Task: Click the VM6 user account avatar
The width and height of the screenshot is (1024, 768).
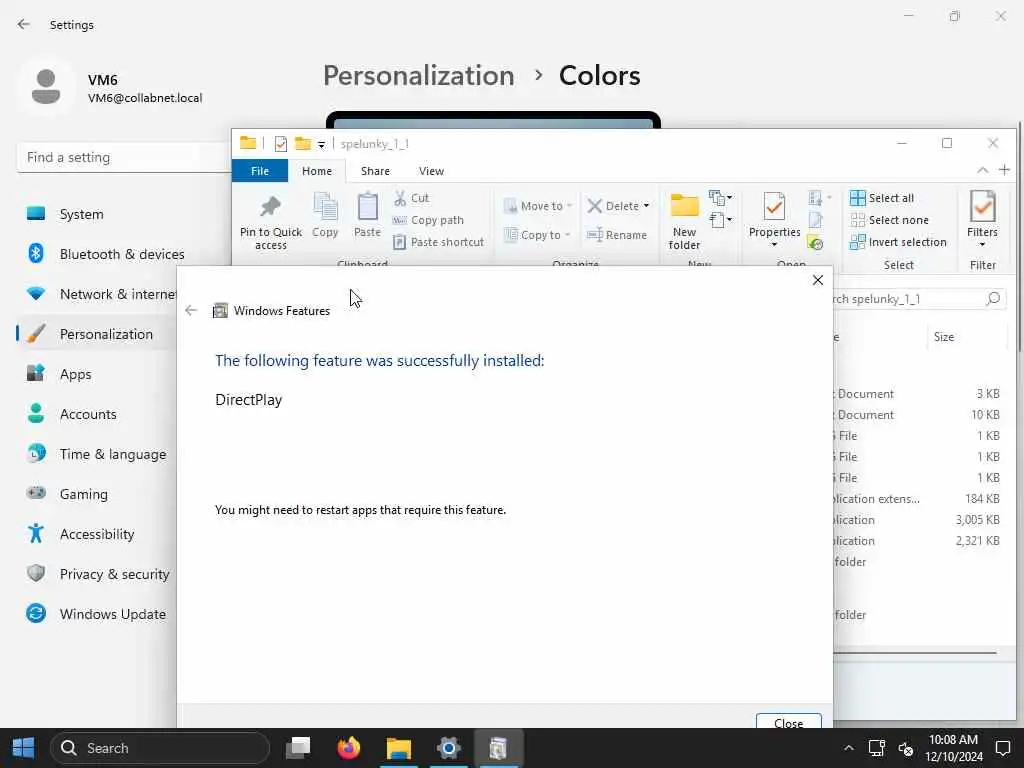Action: click(46, 87)
